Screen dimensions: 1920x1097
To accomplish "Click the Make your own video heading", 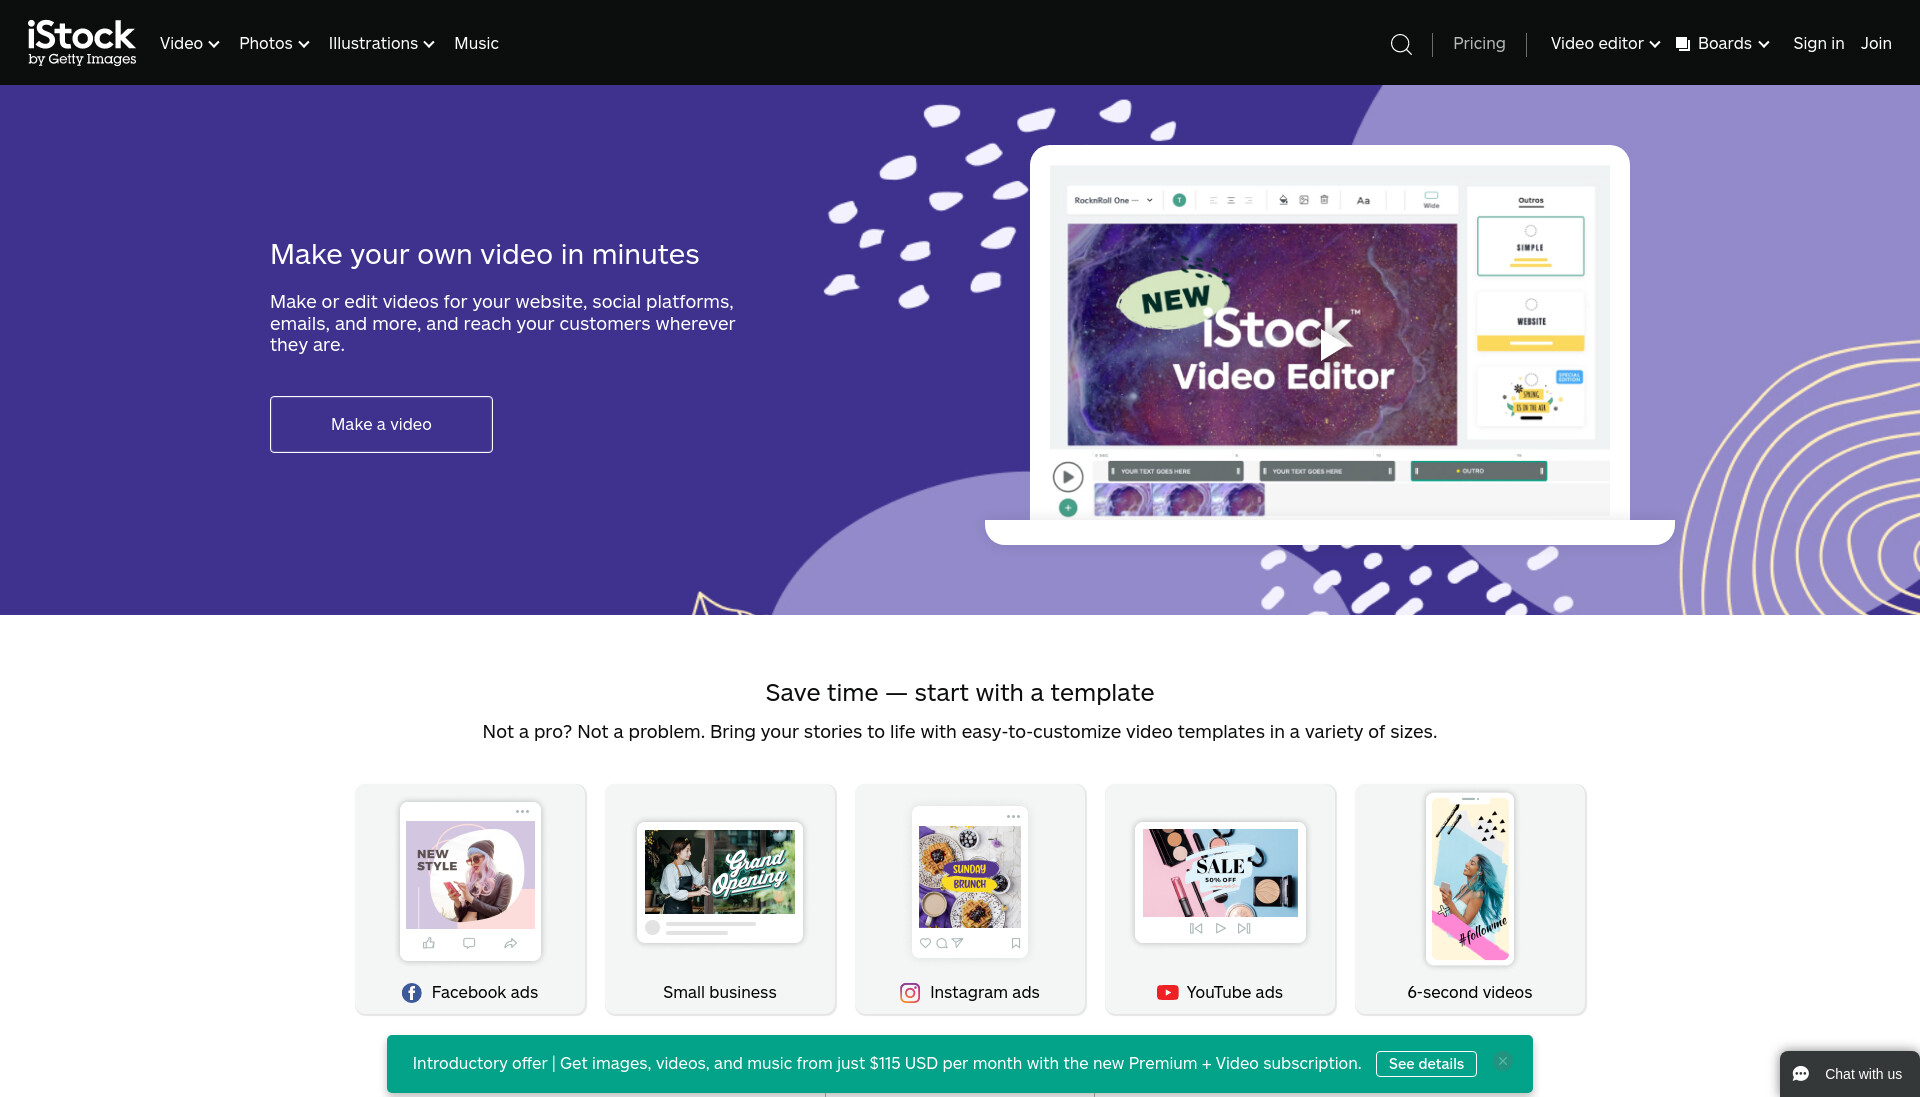I will [484, 255].
